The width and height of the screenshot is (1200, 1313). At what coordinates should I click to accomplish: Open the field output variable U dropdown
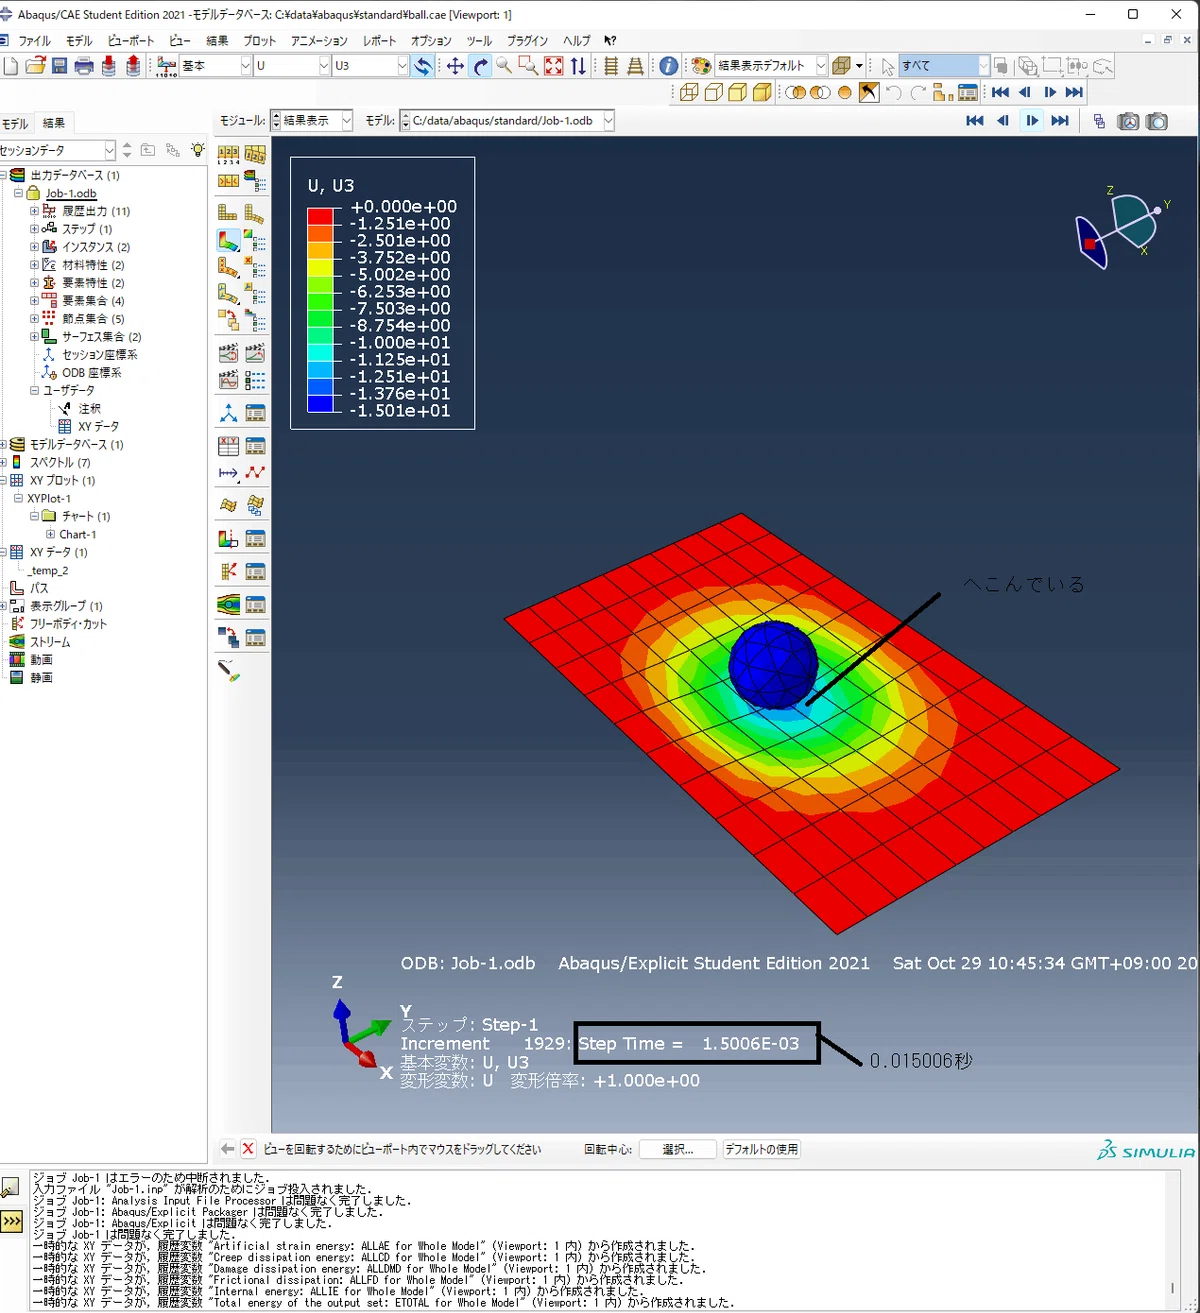click(x=324, y=66)
